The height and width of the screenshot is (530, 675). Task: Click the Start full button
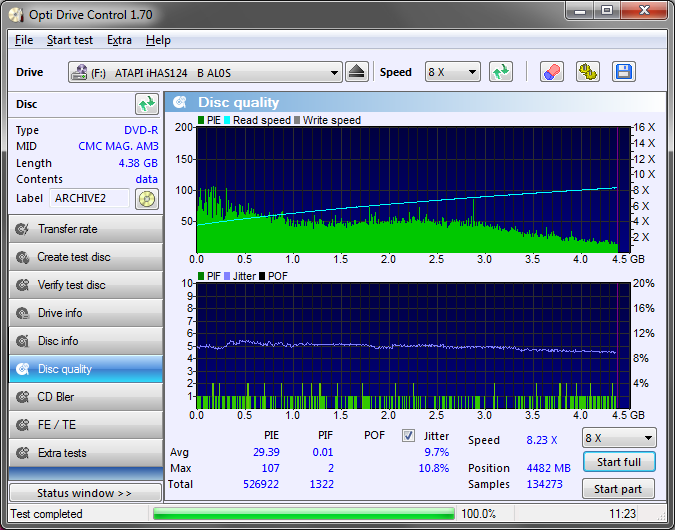coord(619,462)
